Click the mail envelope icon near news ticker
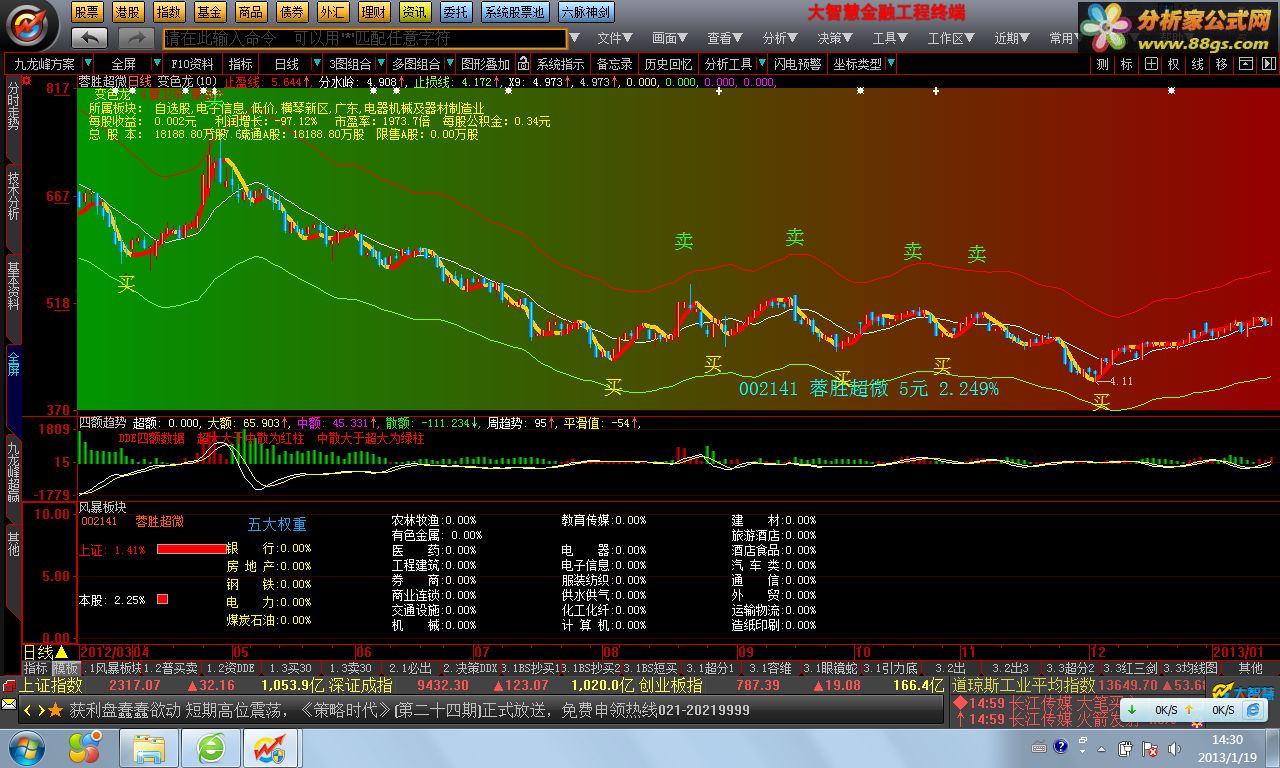This screenshot has height=768, width=1280. [x=8, y=705]
